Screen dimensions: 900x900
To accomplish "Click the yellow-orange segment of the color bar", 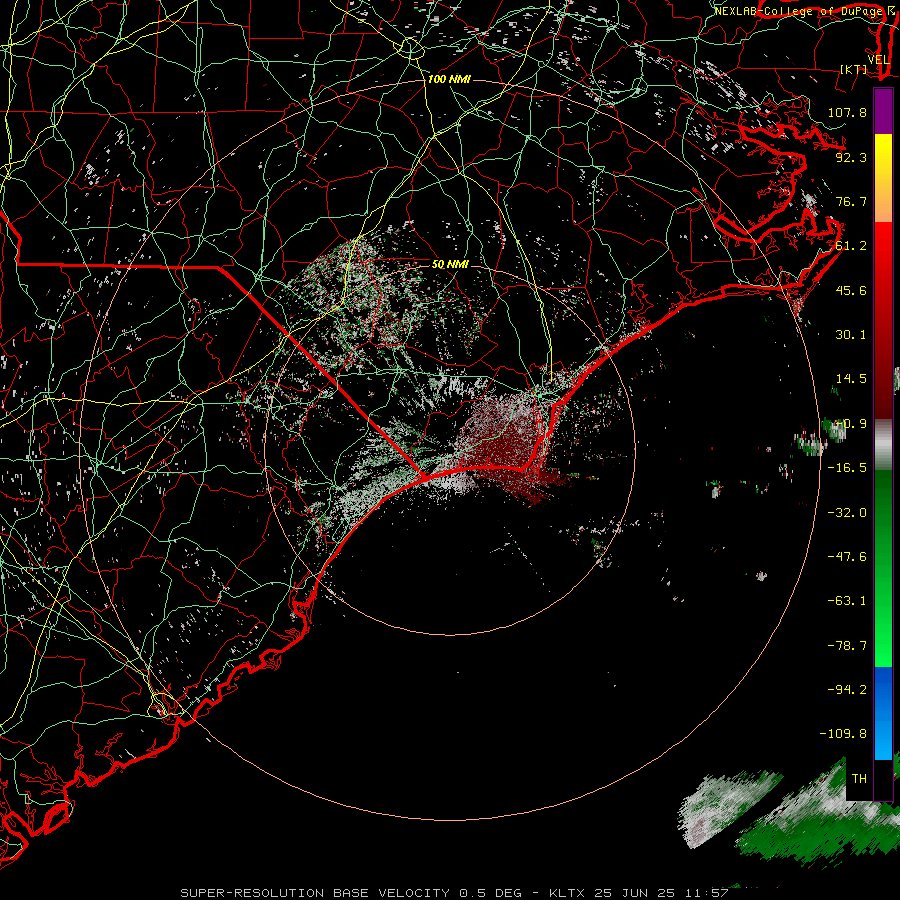I will 883,178.
